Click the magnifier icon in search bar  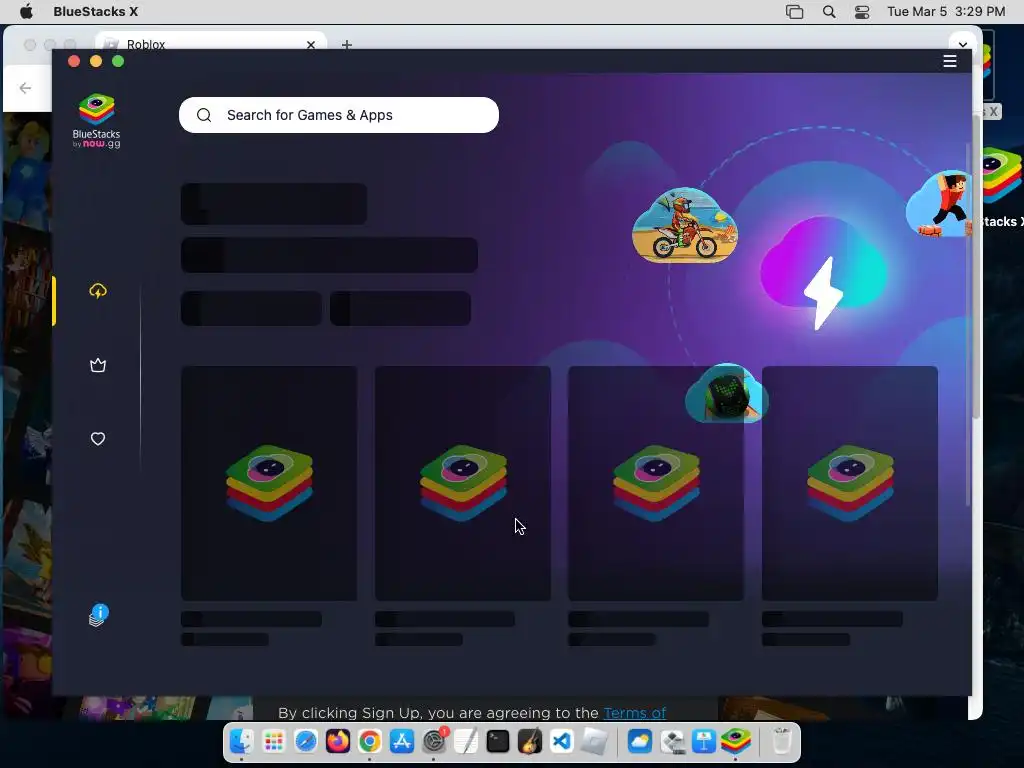click(204, 115)
